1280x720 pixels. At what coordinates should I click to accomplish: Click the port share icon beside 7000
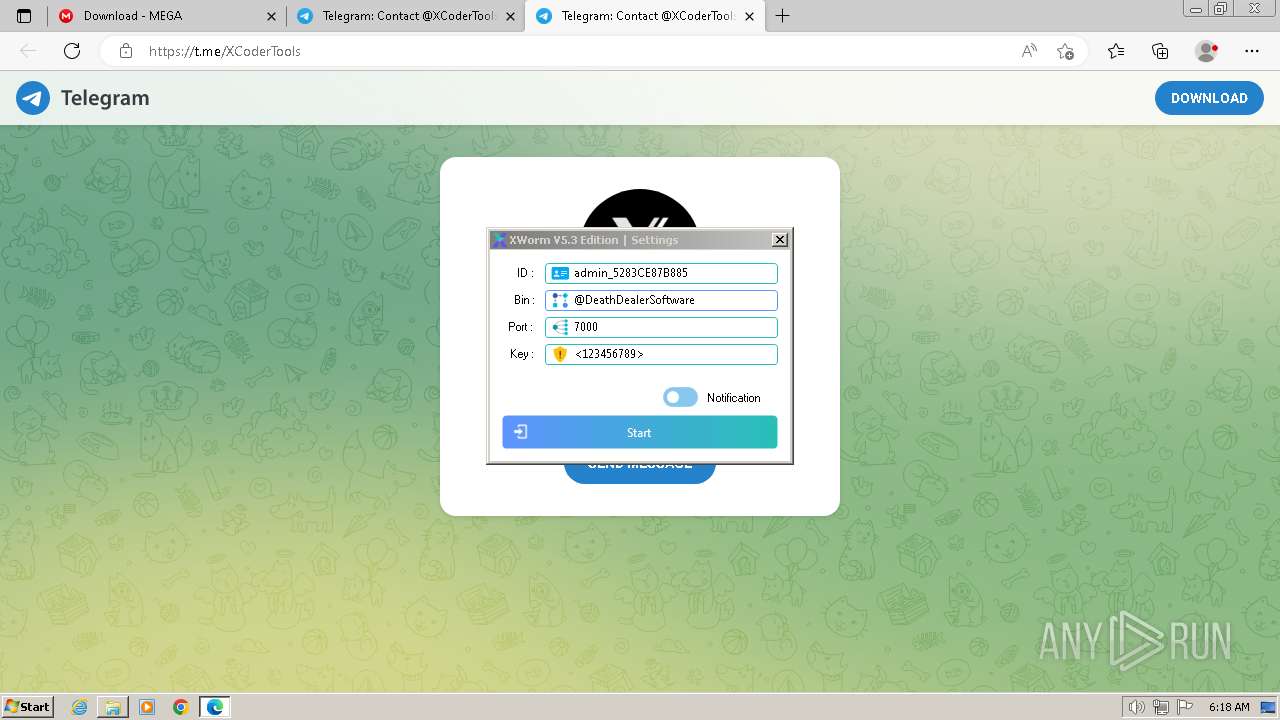tap(560, 327)
